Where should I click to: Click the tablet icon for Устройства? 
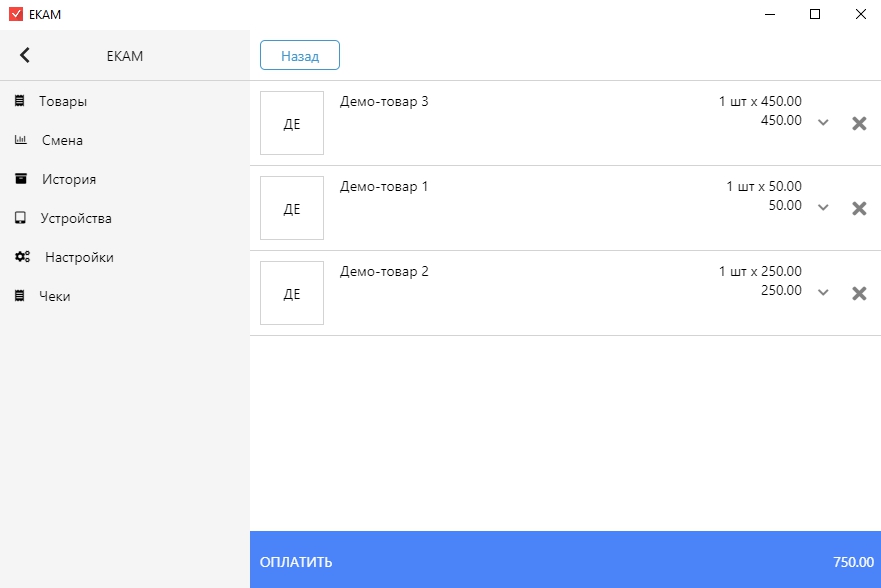click(x=20, y=218)
